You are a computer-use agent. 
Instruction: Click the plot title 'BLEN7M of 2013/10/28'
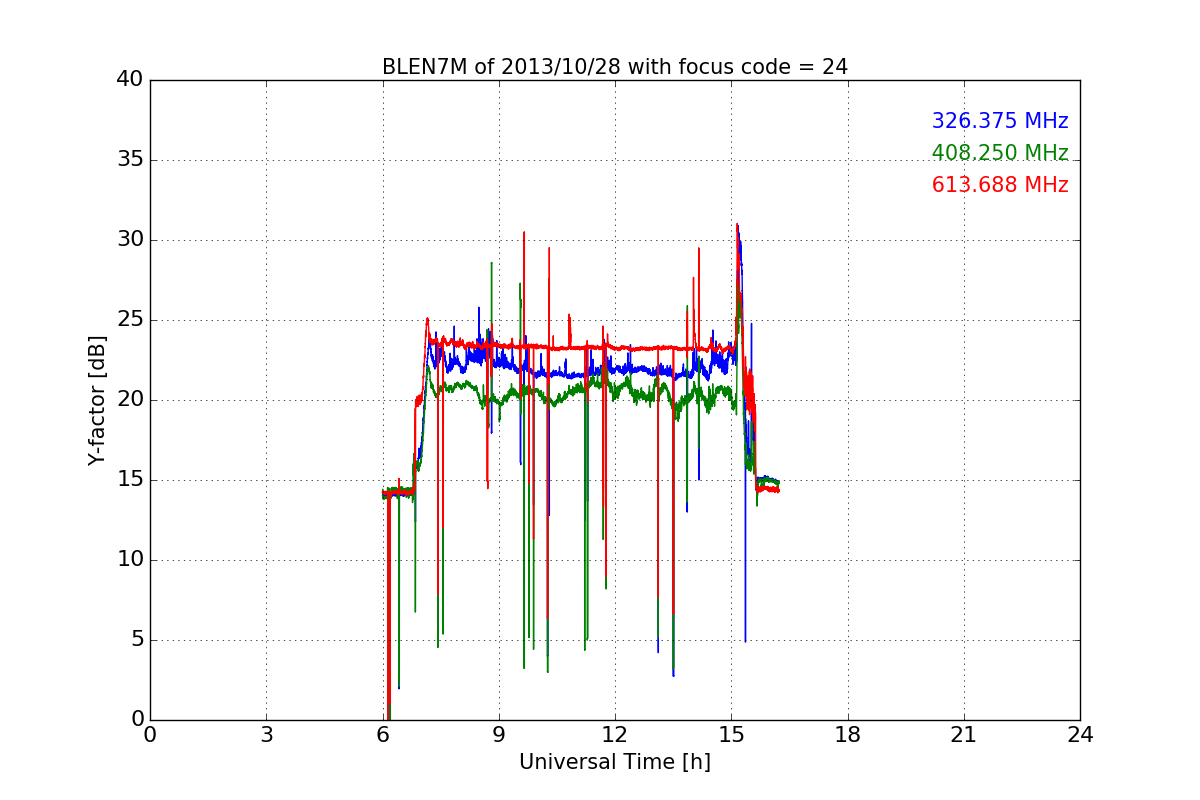[614, 67]
